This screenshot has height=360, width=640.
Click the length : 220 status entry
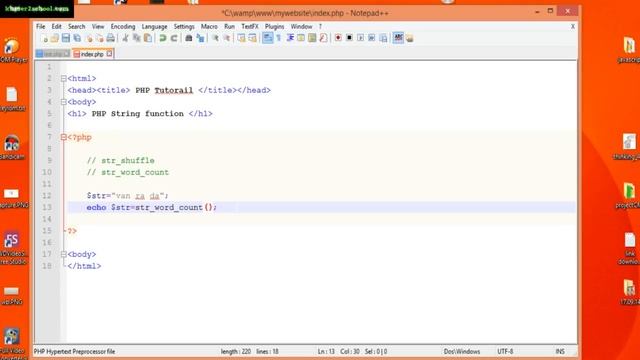[x=236, y=351]
